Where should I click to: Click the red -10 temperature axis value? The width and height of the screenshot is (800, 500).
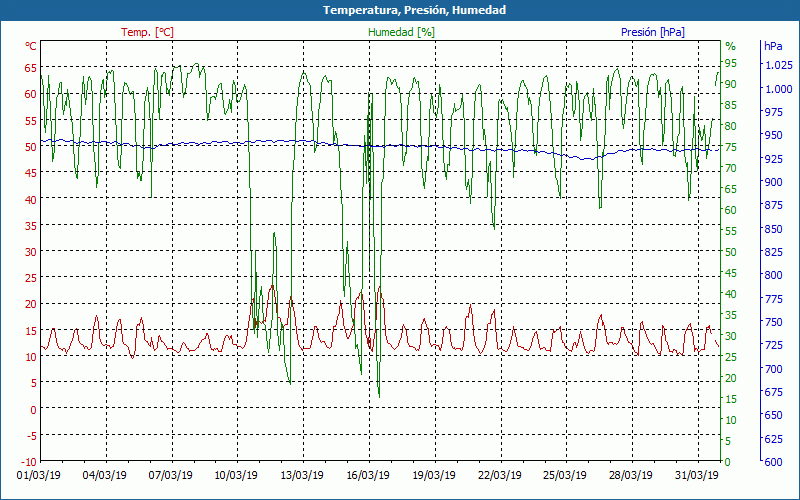pyautogui.click(x=29, y=462)
